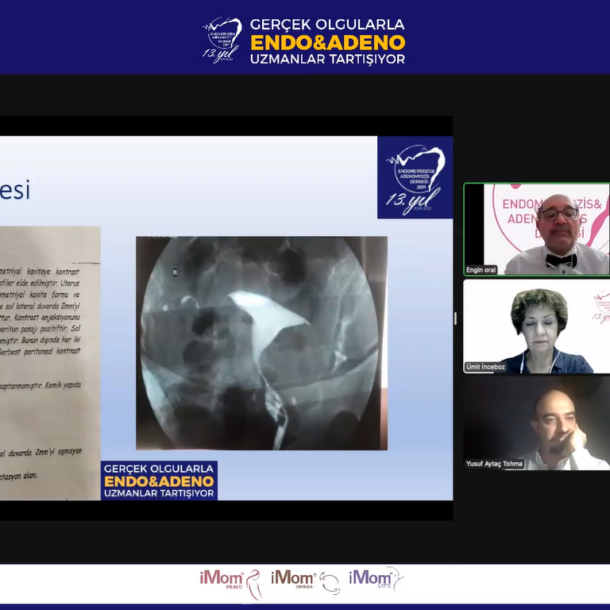The width and height of the screenshot is (610, 610).
Task: Click the Endo&Adeno title in header banner
Action: pyautogui.click(x=327, y=42)
